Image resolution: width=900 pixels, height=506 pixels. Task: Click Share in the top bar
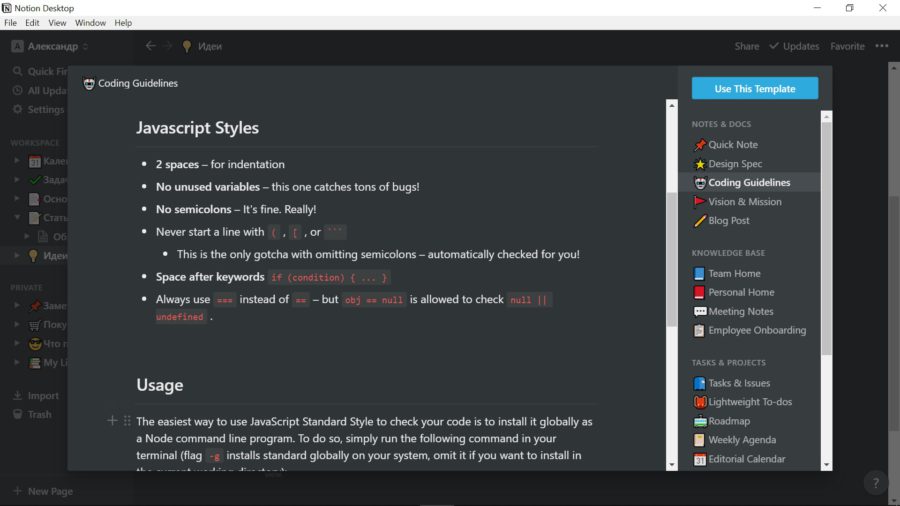click(747, 46)
